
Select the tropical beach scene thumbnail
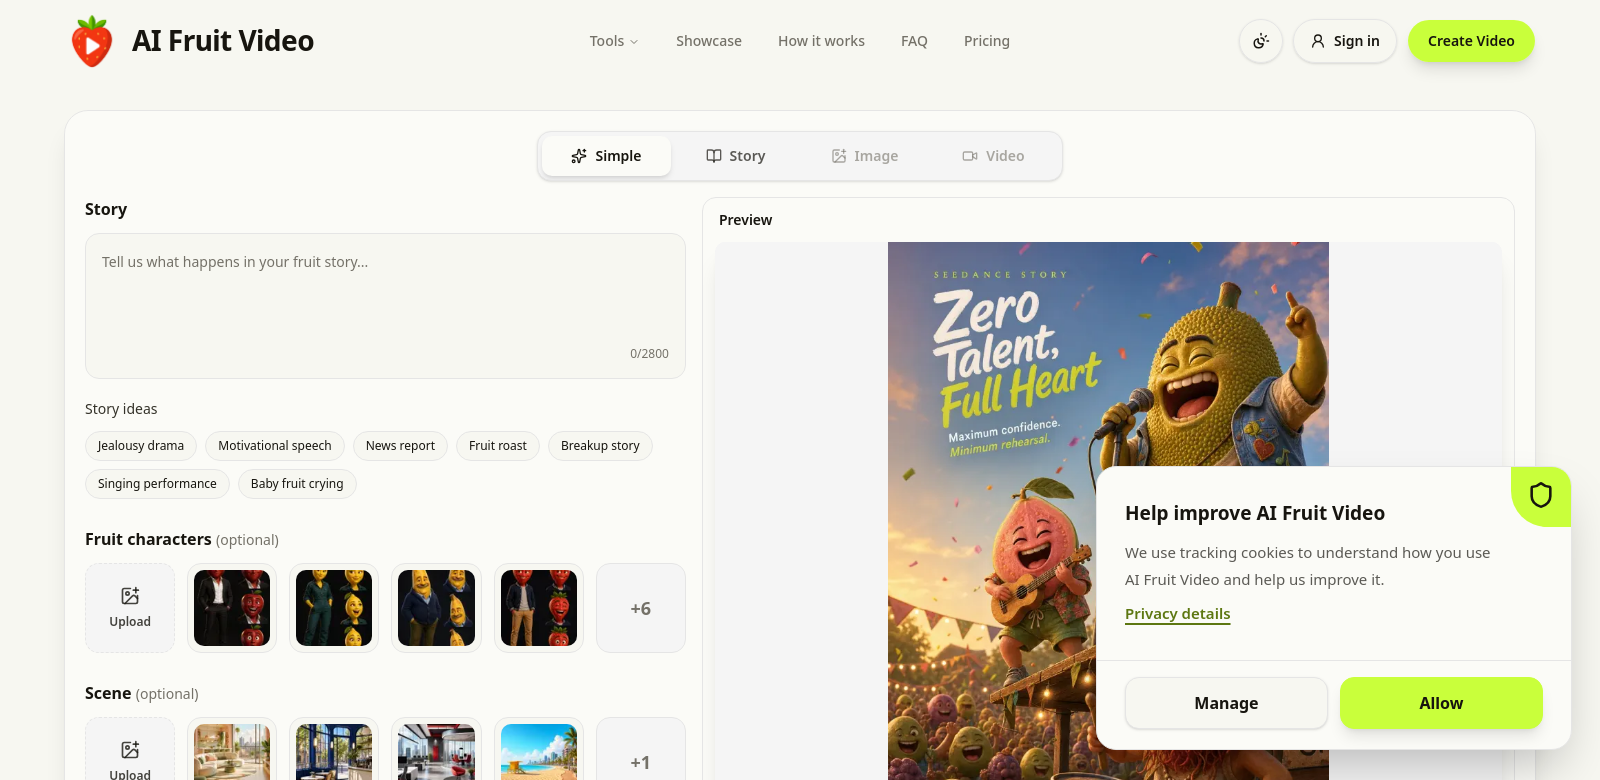pyautogui.click(x=539, y=750)
